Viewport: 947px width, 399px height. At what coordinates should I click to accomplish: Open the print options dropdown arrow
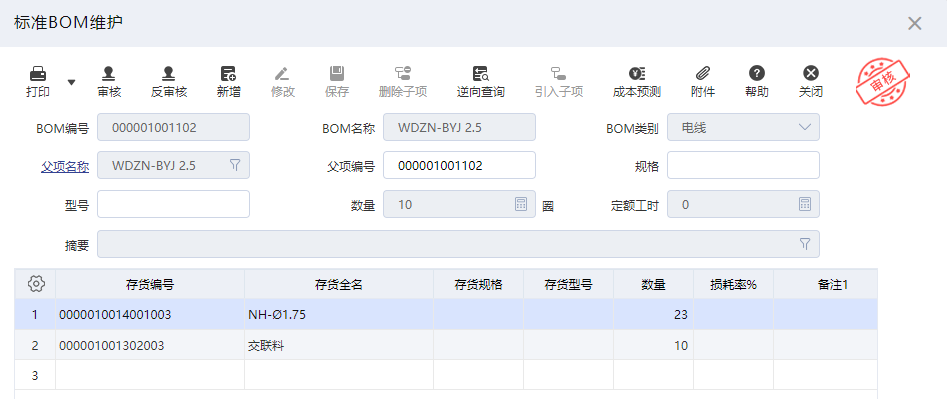point(71,82)
